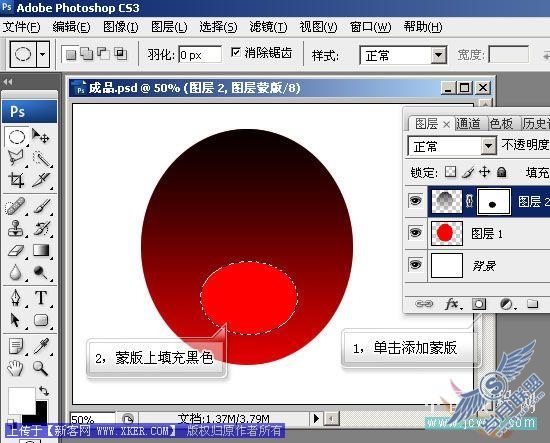Pick the Zoom magnifier tool
Image resolution: width=550 pixels, height=443 pixels.
click(41, 368)
